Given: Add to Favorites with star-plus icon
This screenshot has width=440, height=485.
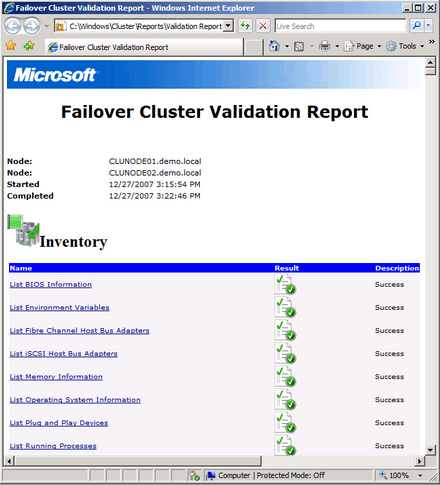Looking at the screenshot, I should (x=29, y=46).
